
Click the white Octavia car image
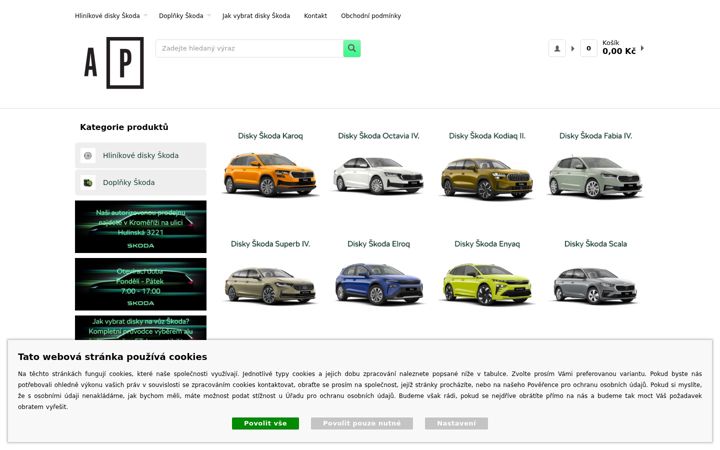[x=378, y=175]
